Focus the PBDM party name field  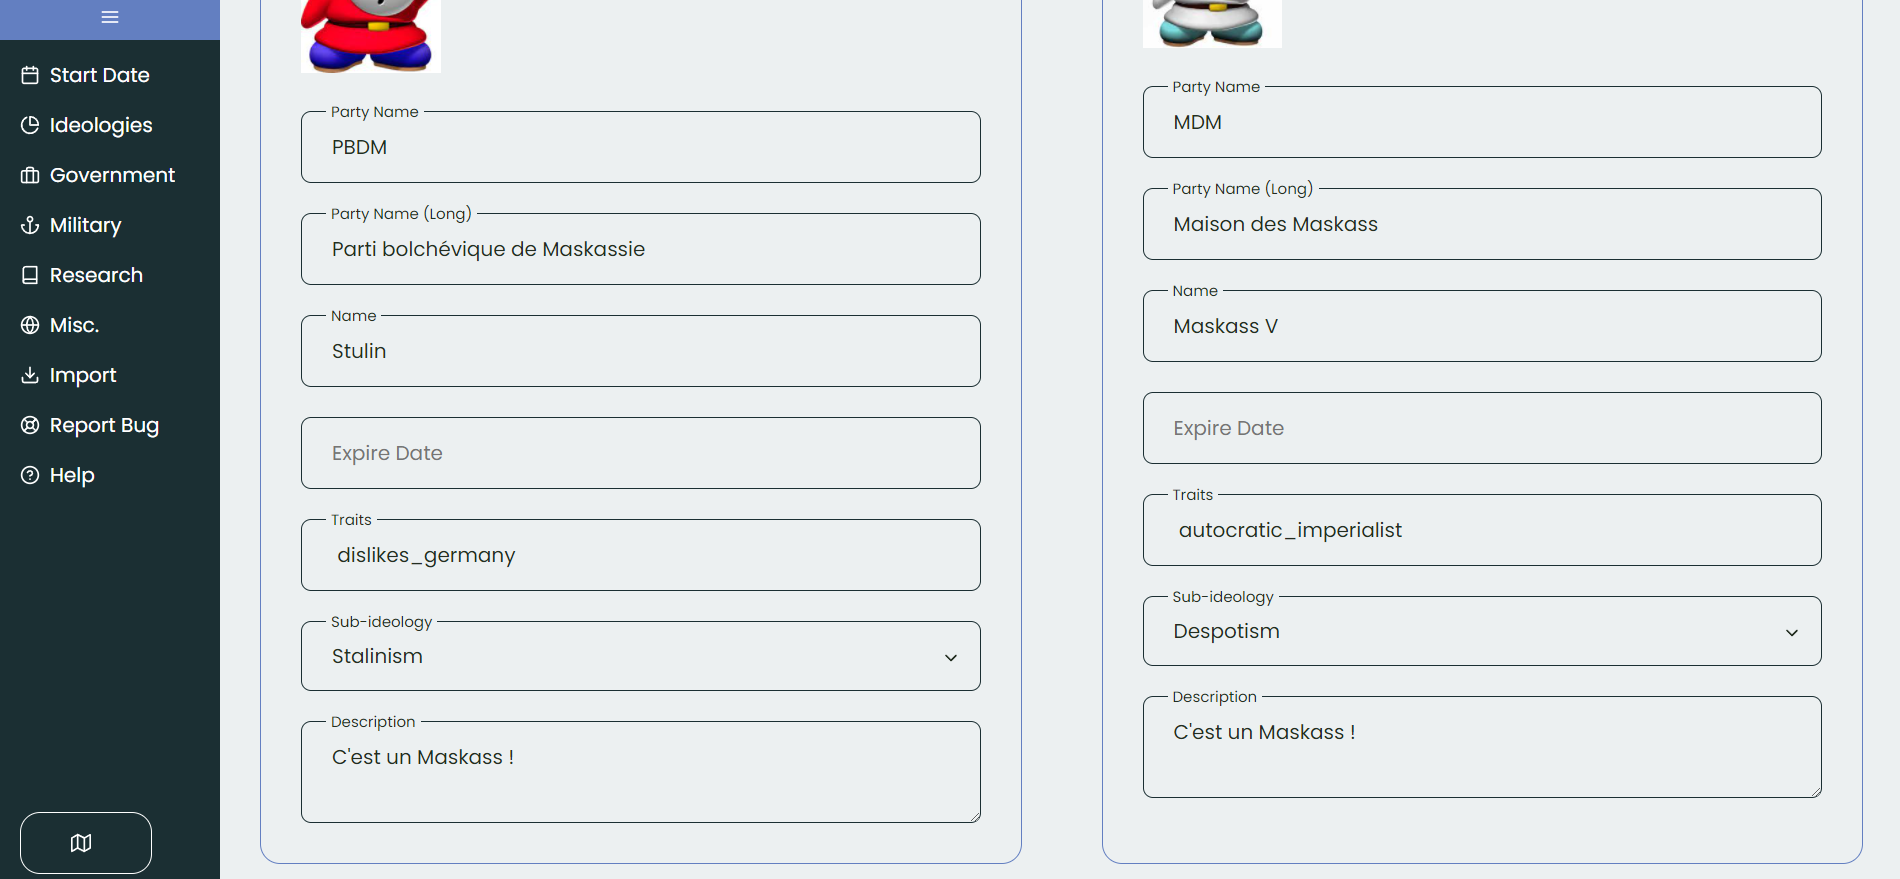click(640, 148)
